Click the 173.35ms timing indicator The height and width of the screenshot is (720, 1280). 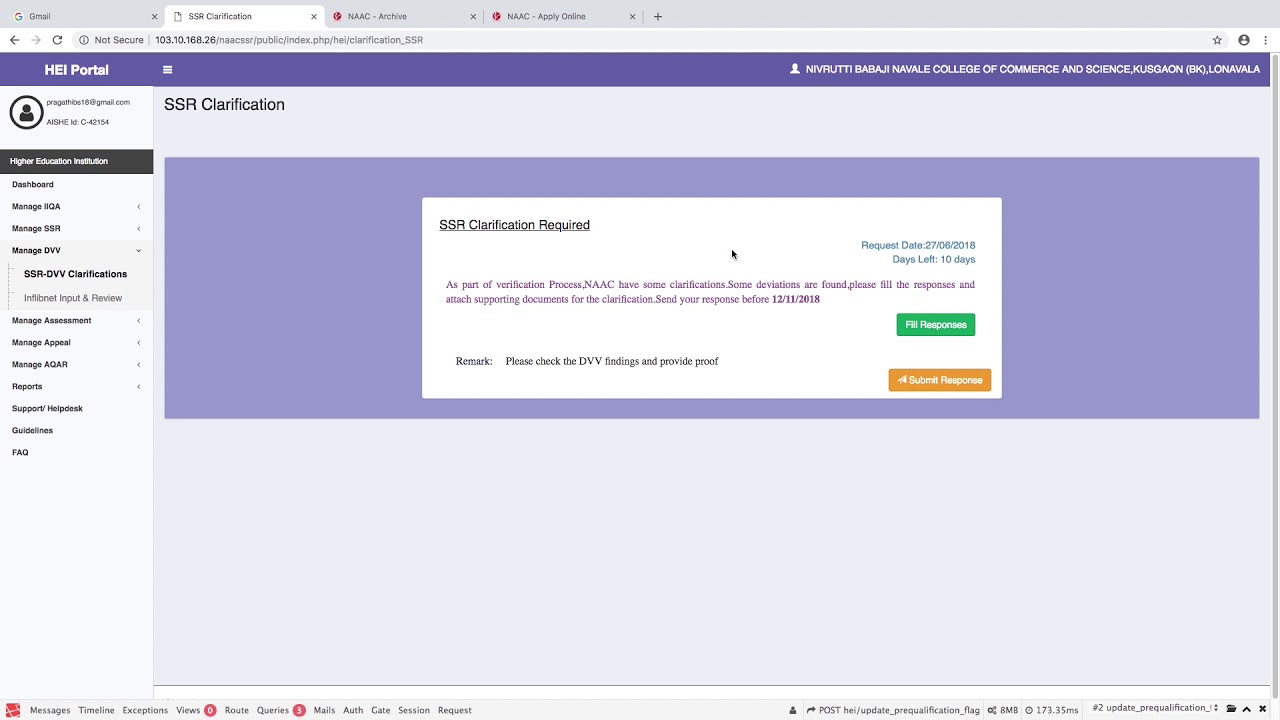[x=1051, y=710]
